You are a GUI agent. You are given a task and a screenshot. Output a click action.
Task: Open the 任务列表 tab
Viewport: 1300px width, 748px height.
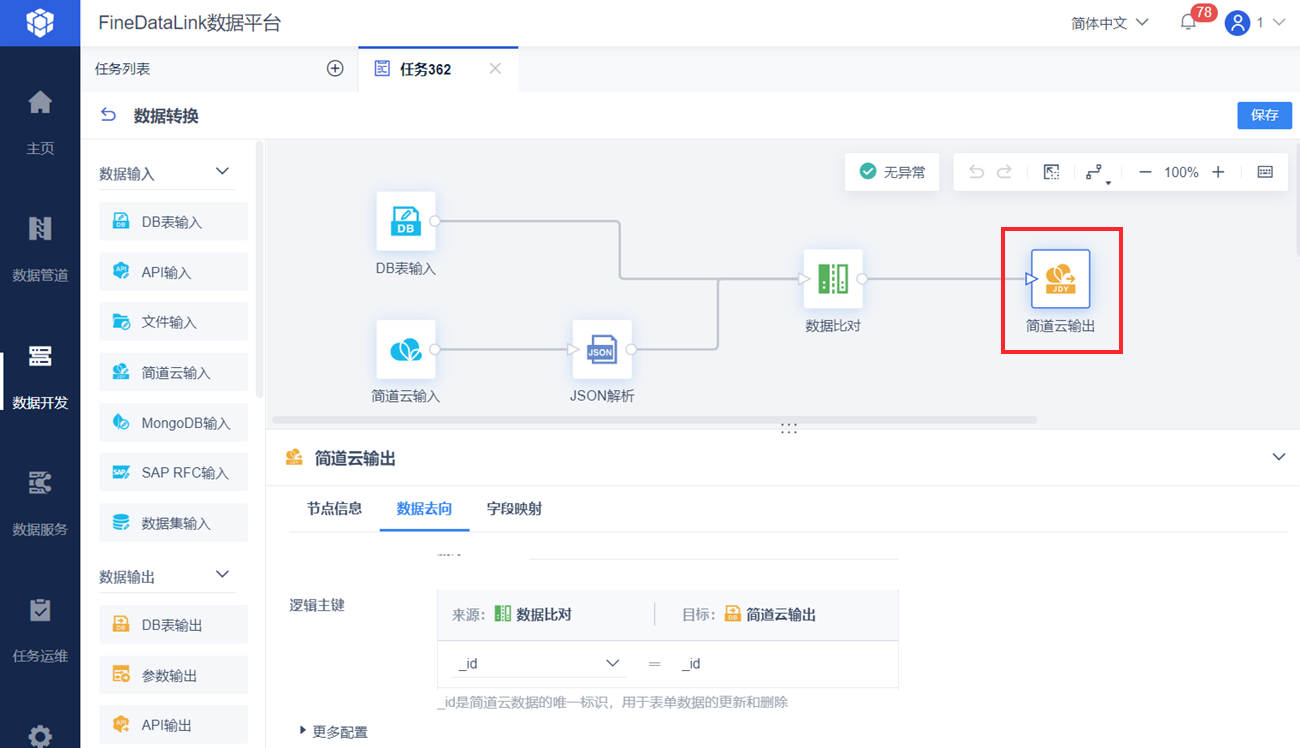click(x=123, y=69)
